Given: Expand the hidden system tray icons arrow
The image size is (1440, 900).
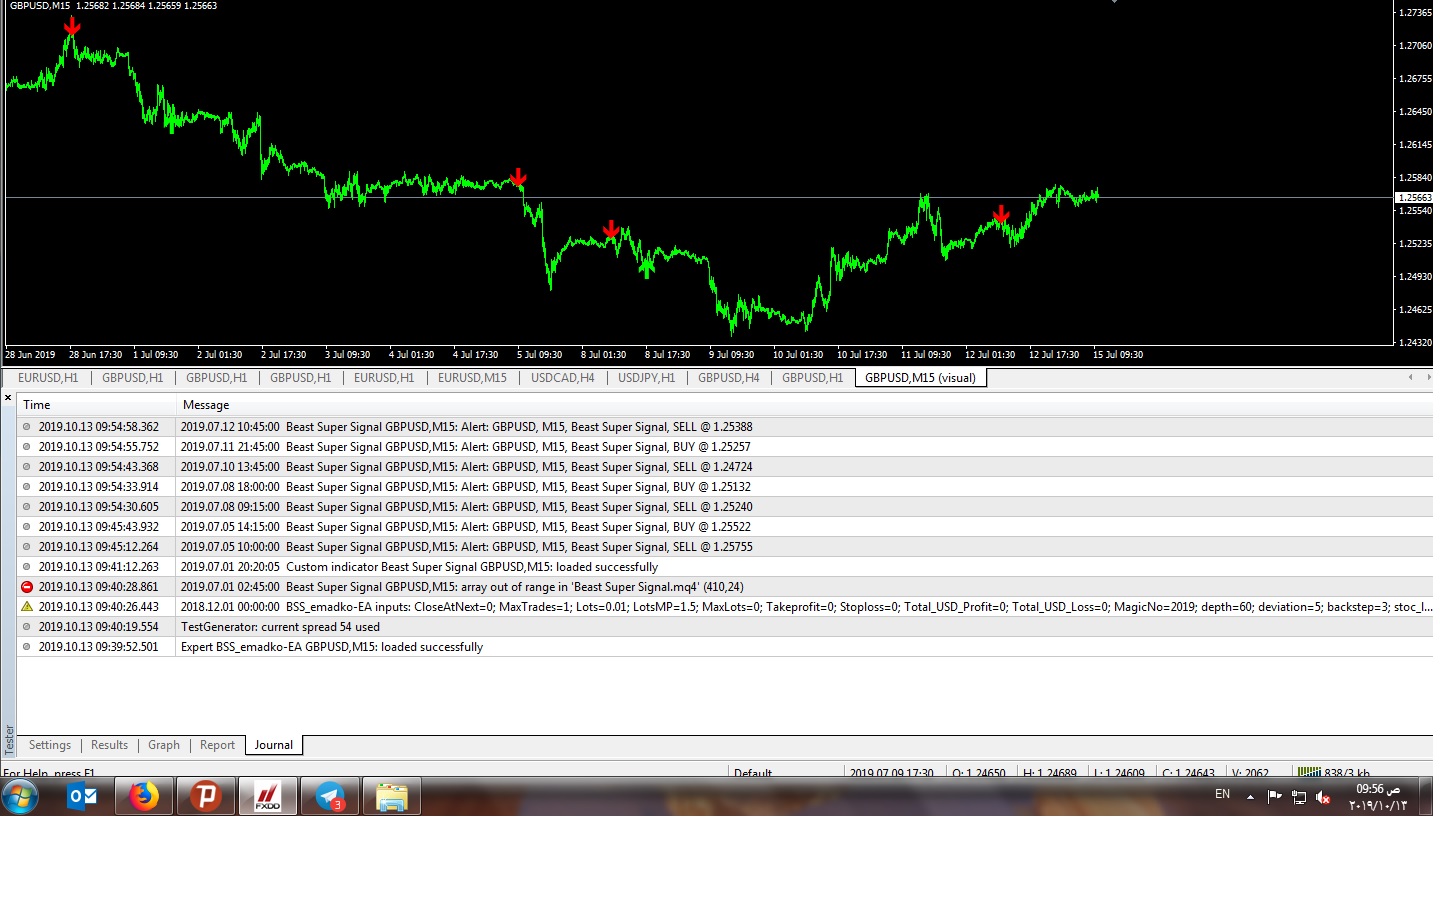Looking at the screenshot, I should [1250, 797].
